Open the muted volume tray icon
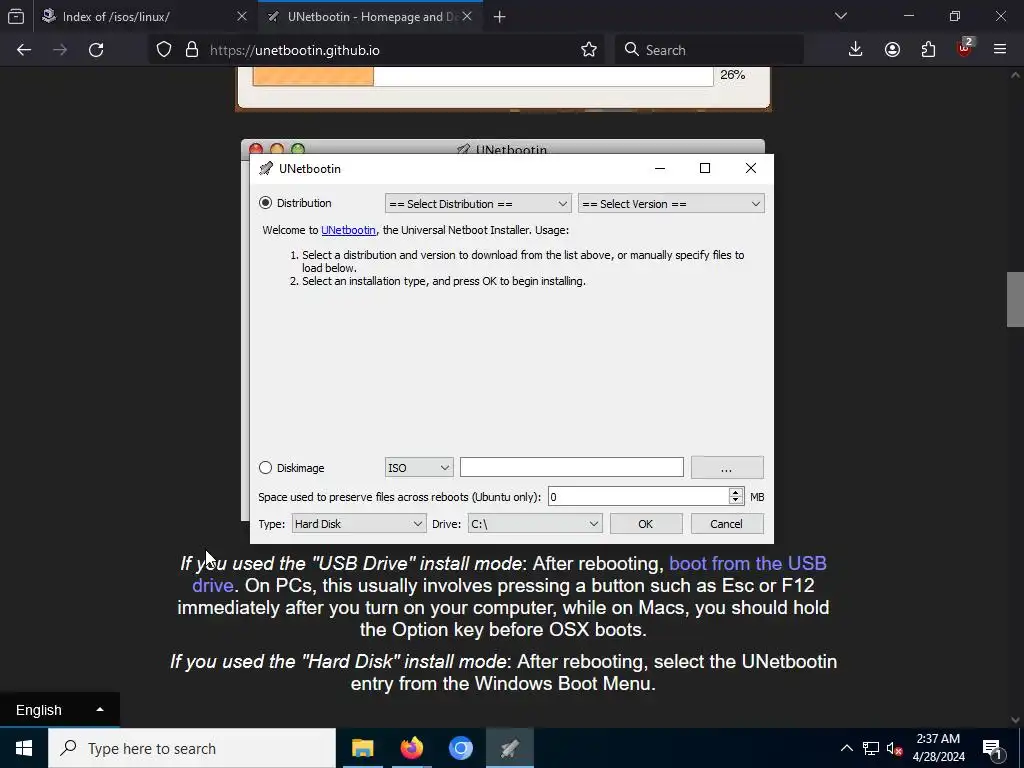This screenshot has height=768, width=1024. (x=895, y=748)
